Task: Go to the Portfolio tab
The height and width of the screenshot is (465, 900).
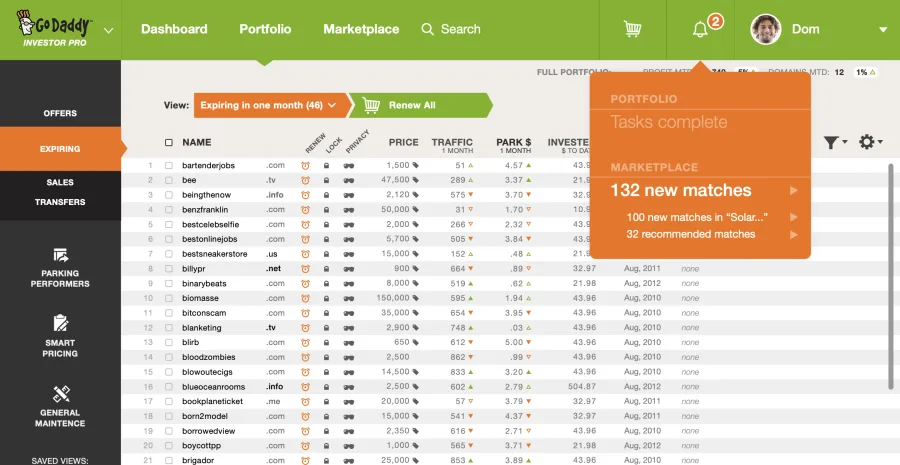Action: click(265, 29)
